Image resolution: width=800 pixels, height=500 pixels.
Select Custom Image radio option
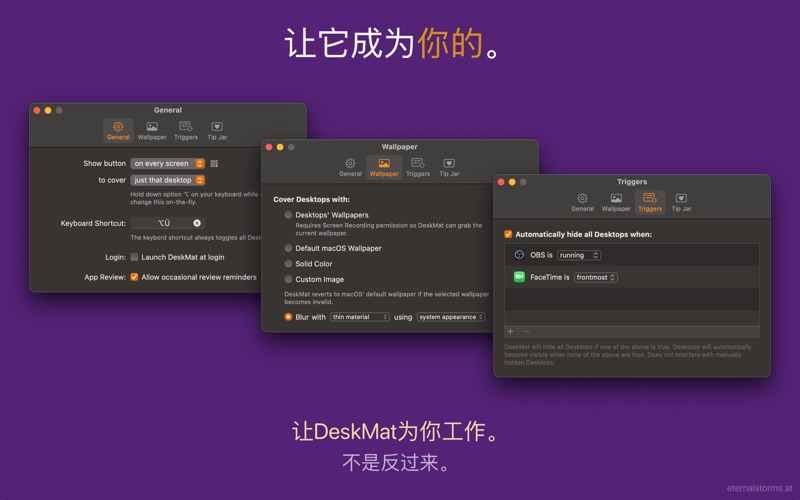coord(288,279)
